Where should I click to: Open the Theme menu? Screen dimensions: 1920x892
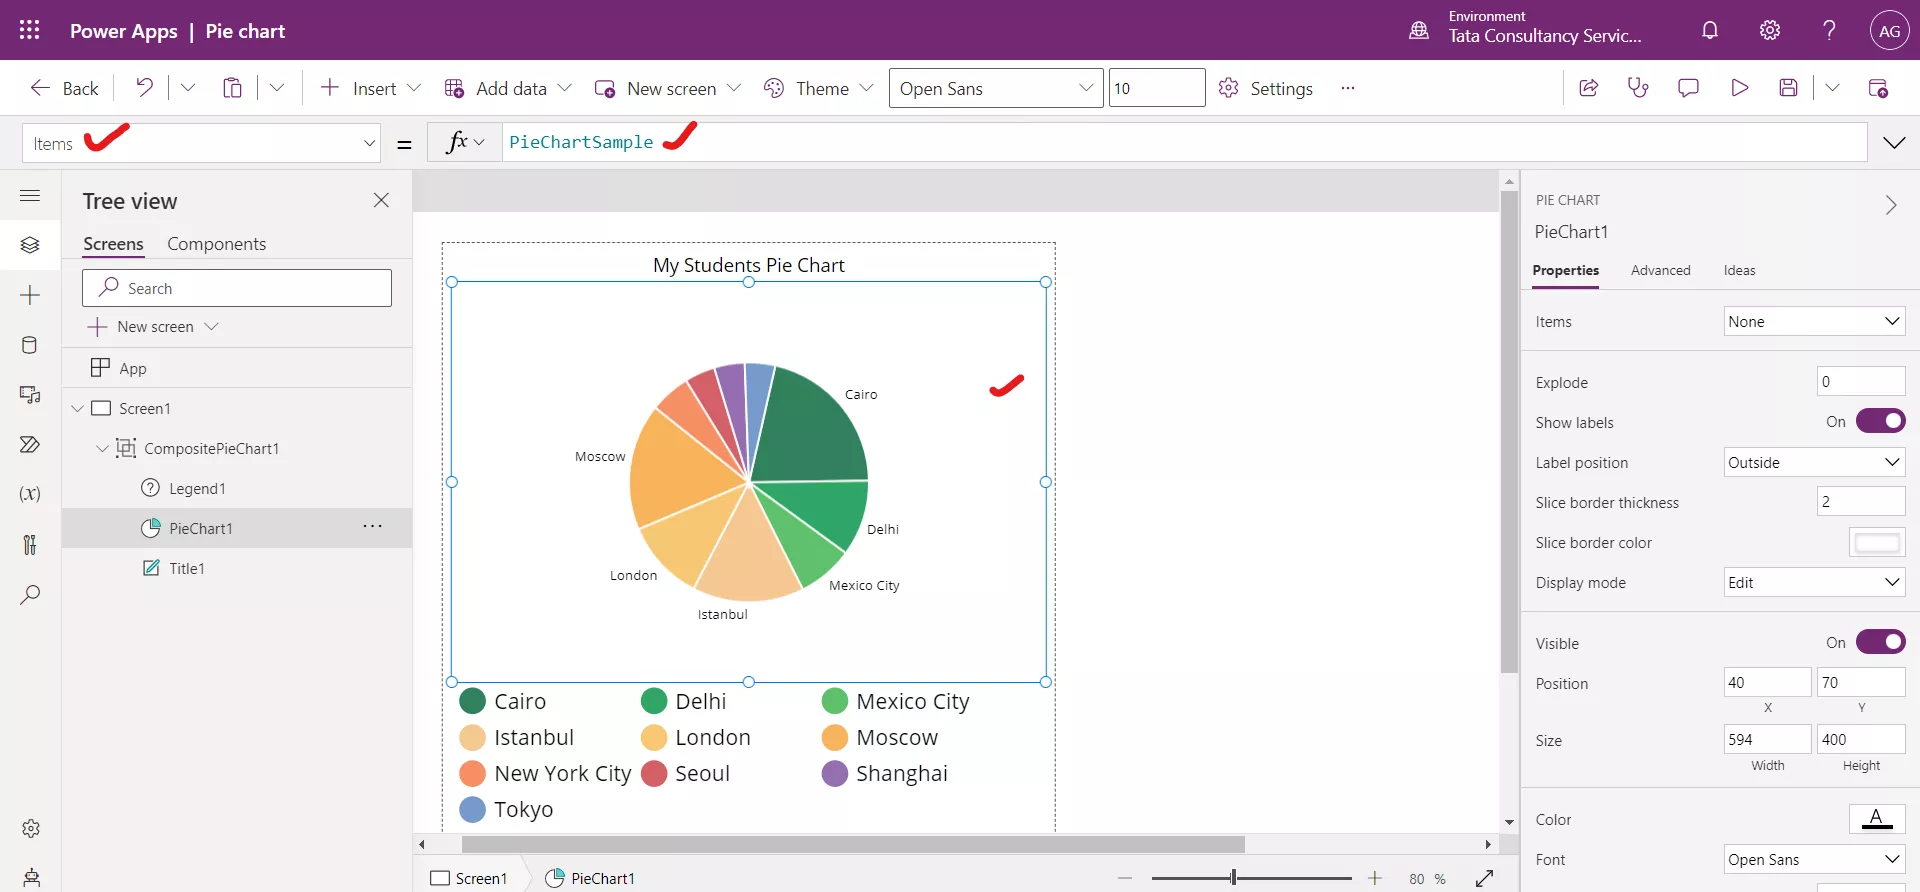(819, 88)
